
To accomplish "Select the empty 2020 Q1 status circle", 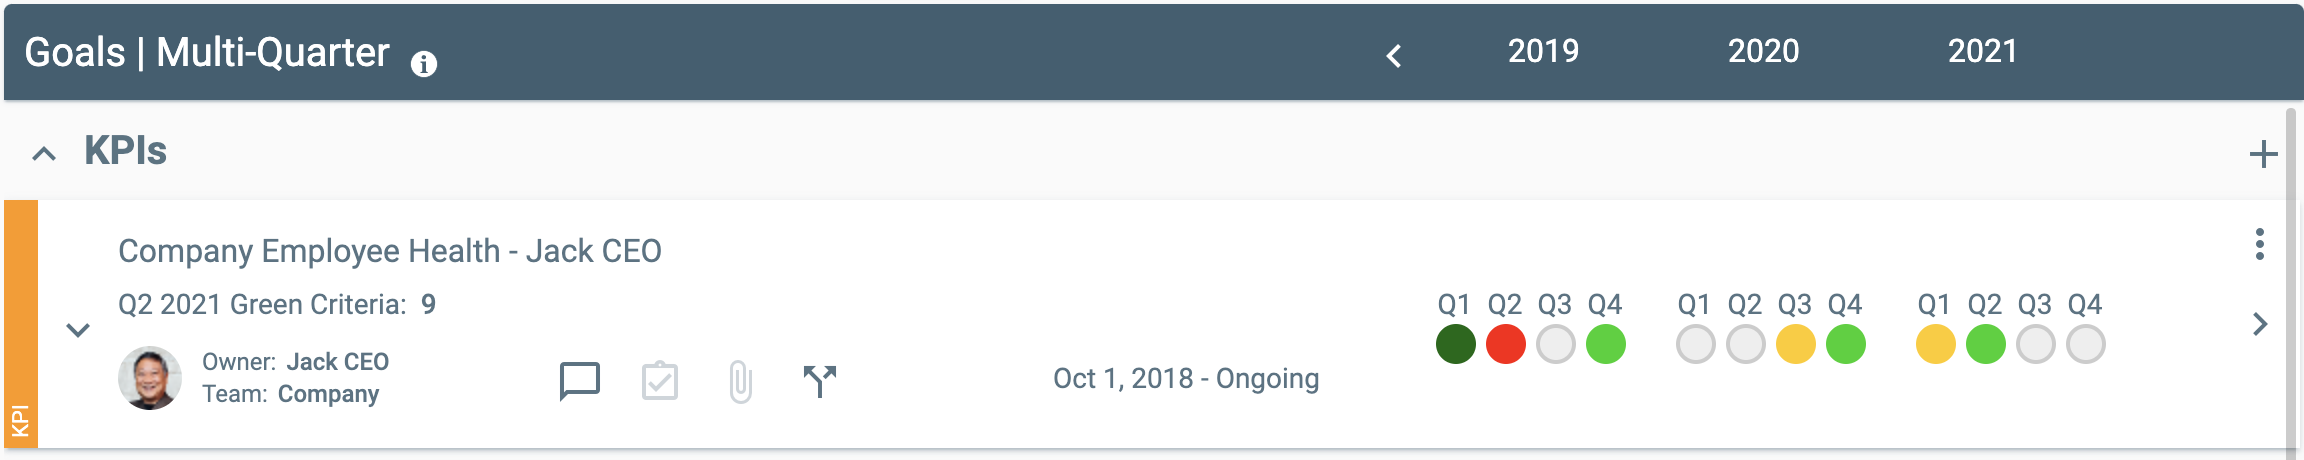I will point(1695,344).
